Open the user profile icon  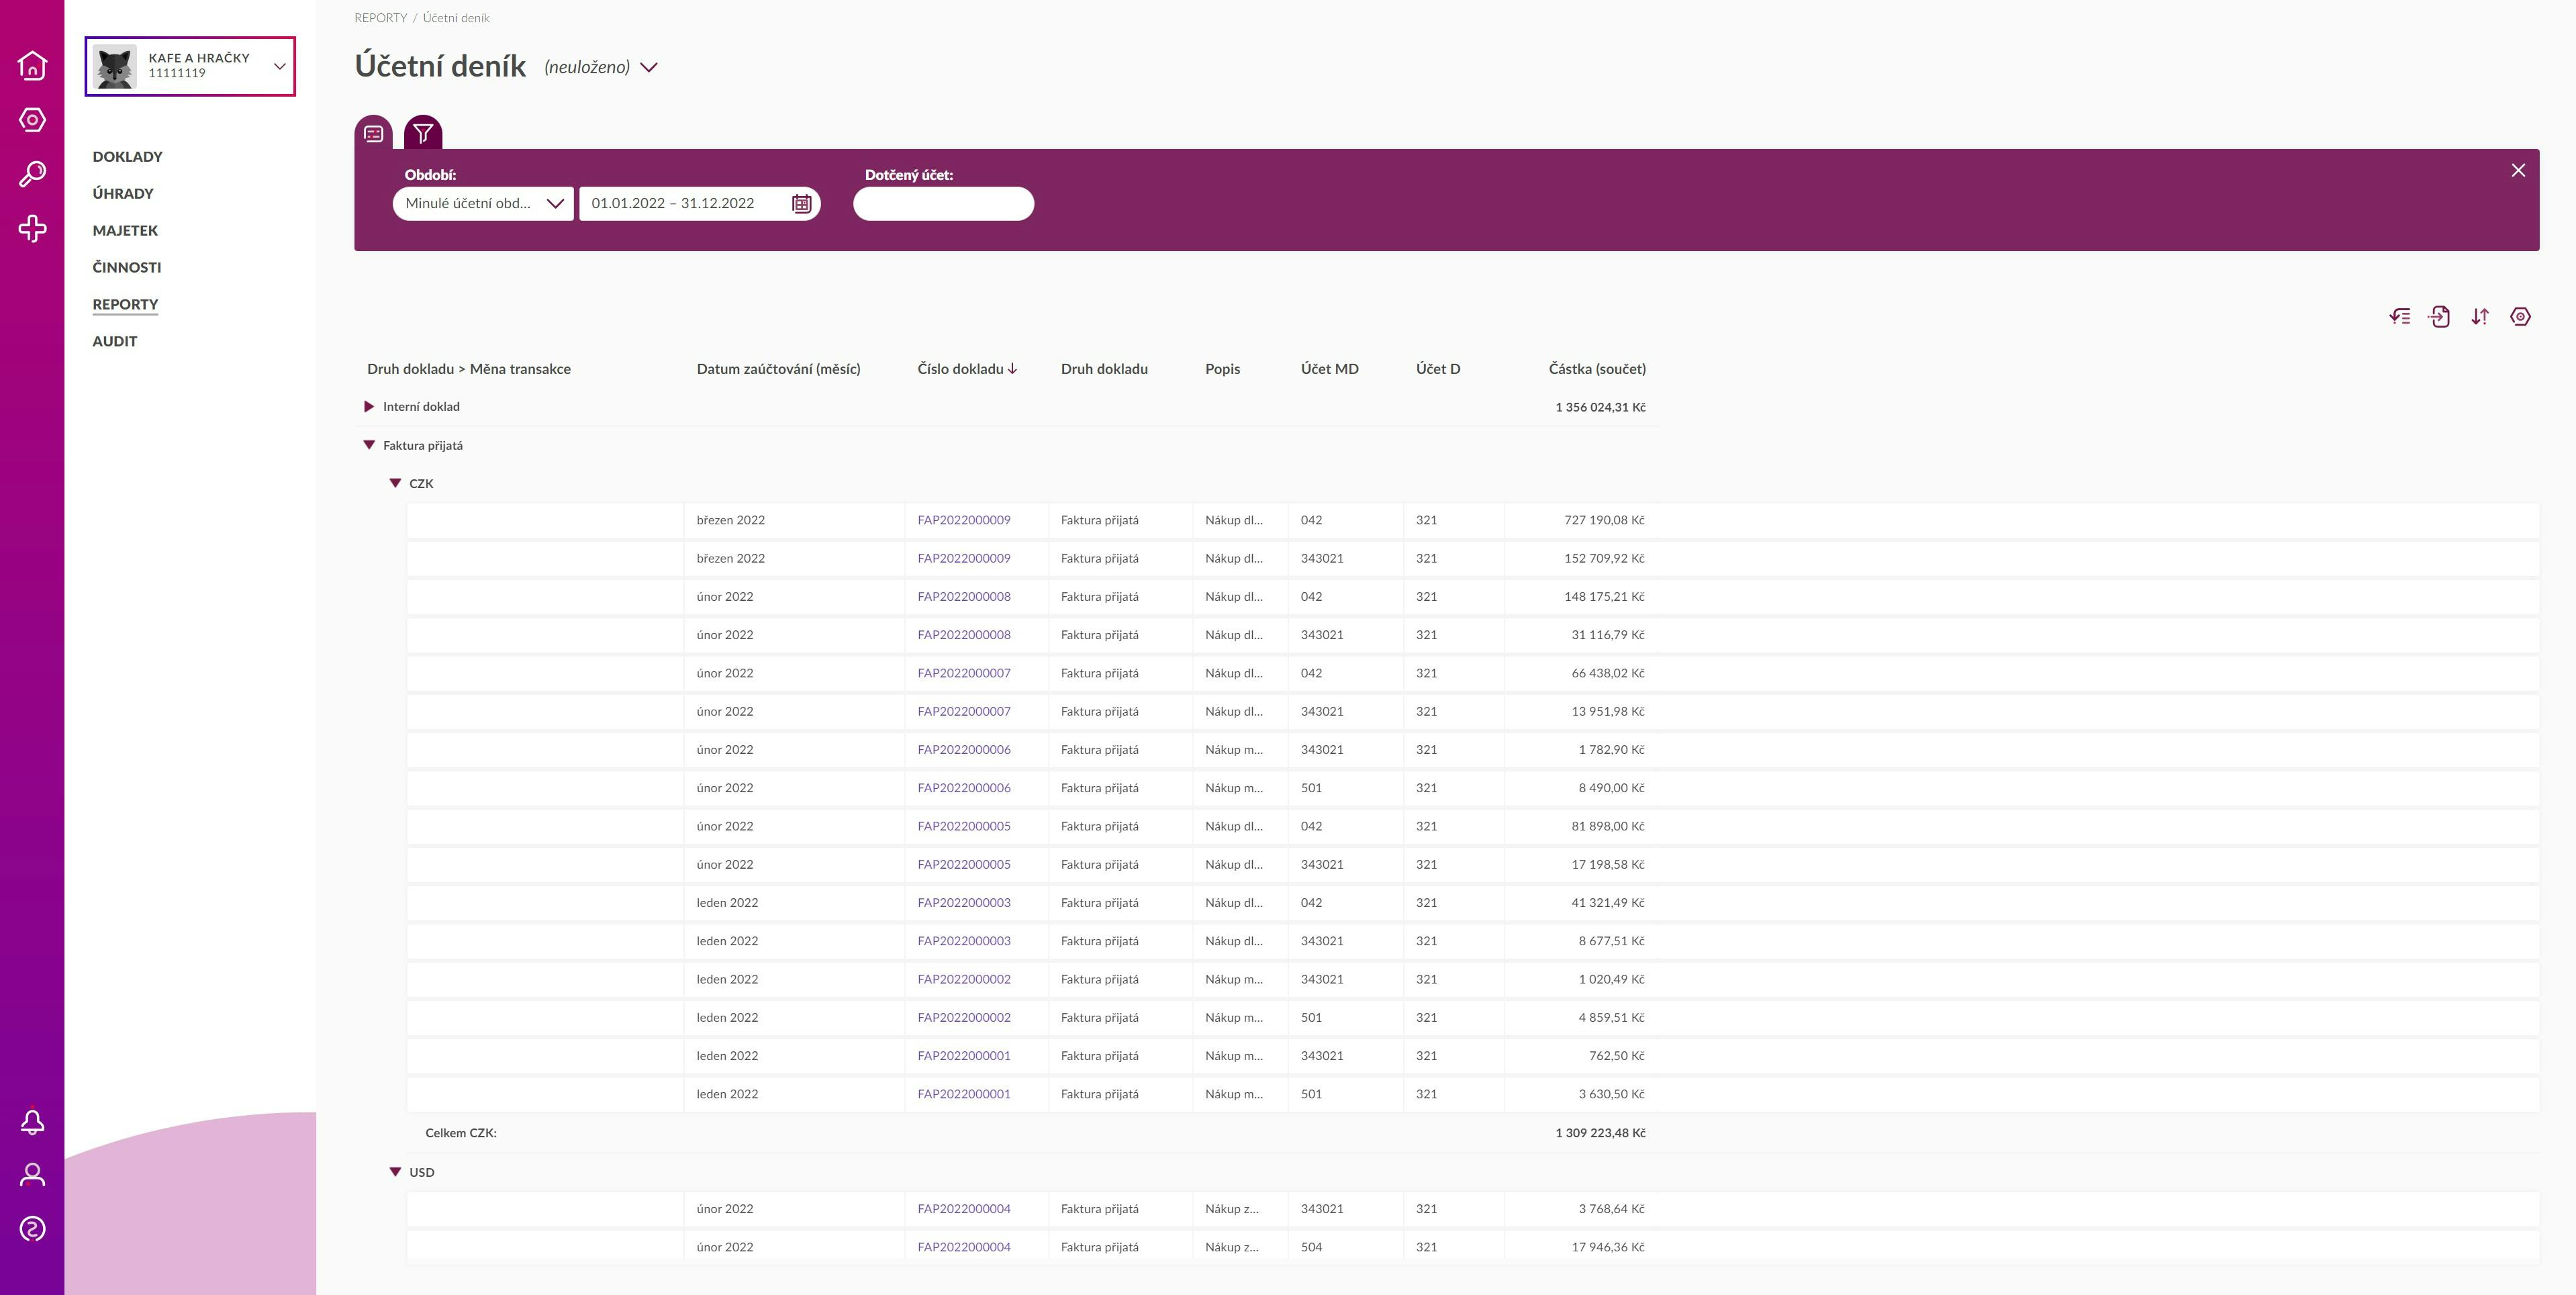click(x=32, y=1175)
